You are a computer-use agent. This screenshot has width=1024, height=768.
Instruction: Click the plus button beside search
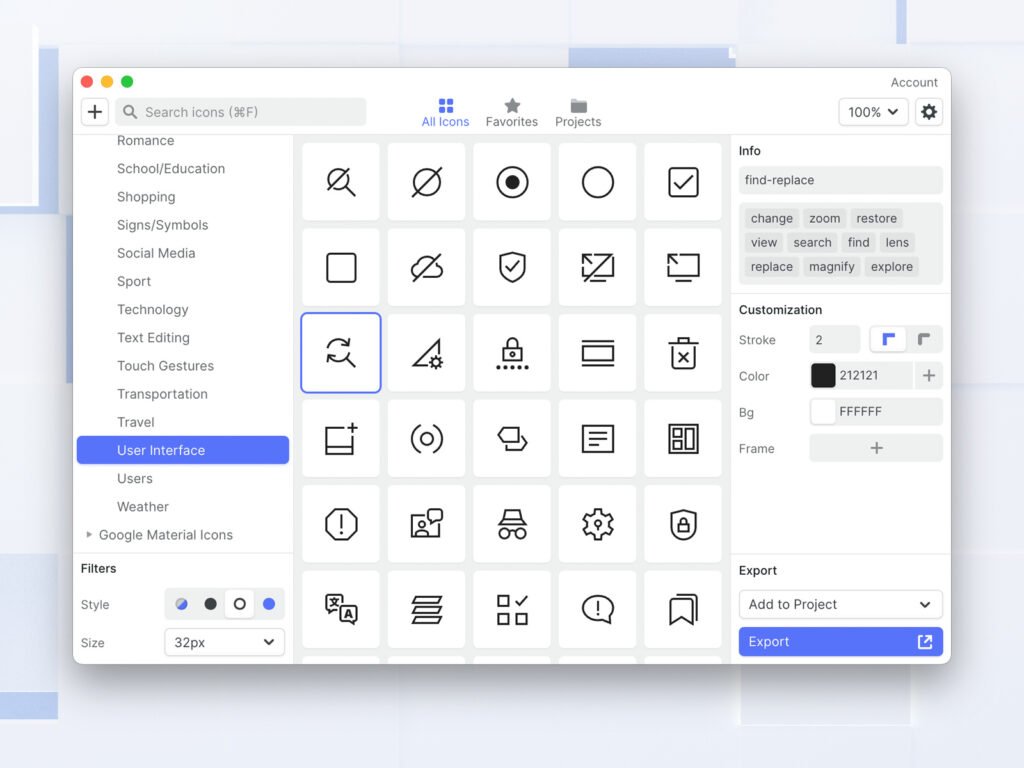[95, 112]
